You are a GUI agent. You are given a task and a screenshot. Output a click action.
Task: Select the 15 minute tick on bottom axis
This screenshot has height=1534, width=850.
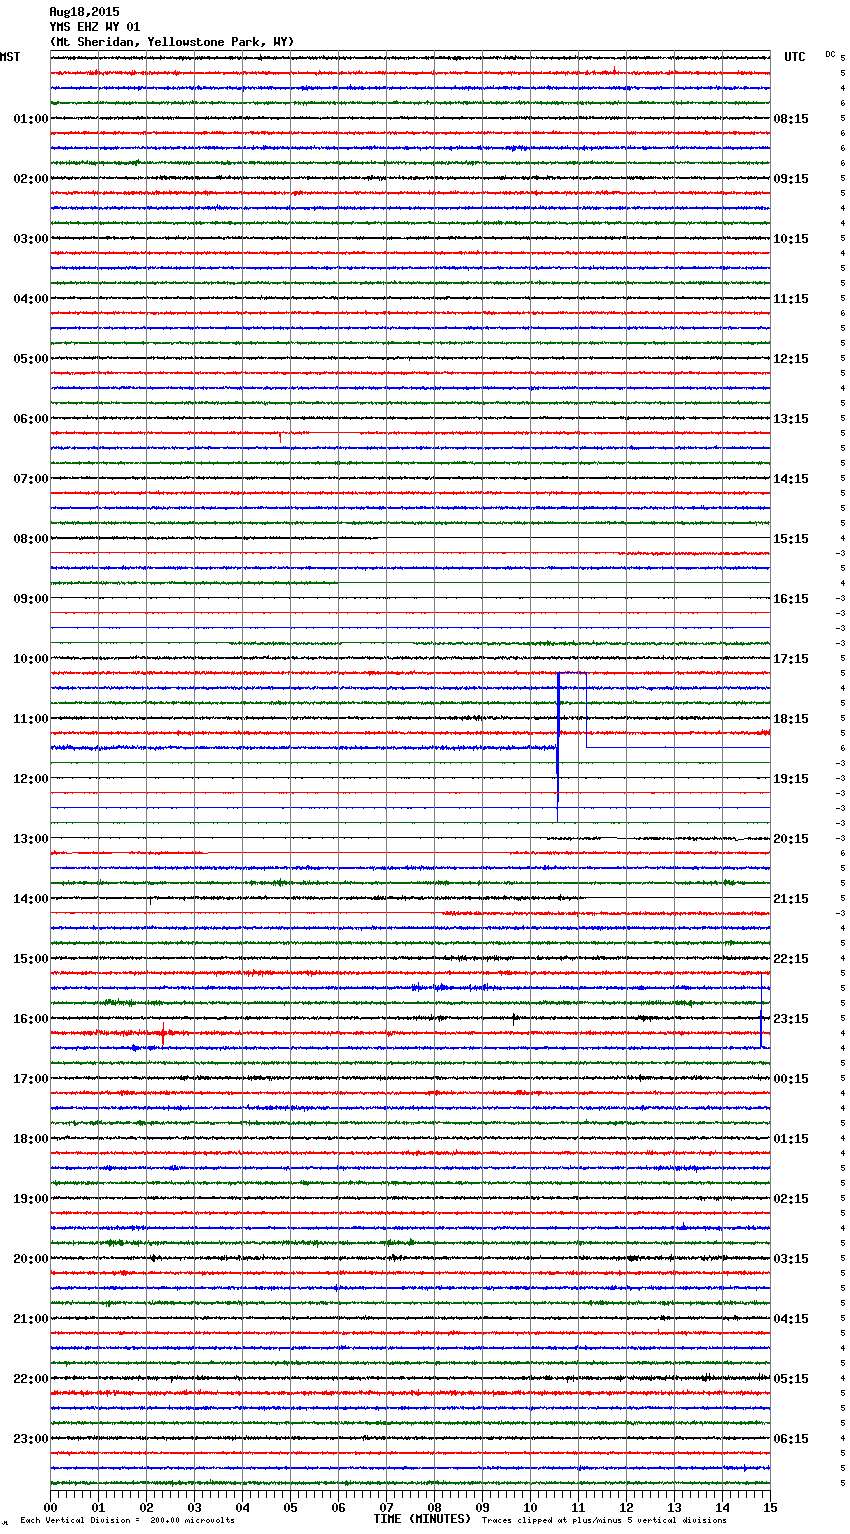tap(769, 1507)
